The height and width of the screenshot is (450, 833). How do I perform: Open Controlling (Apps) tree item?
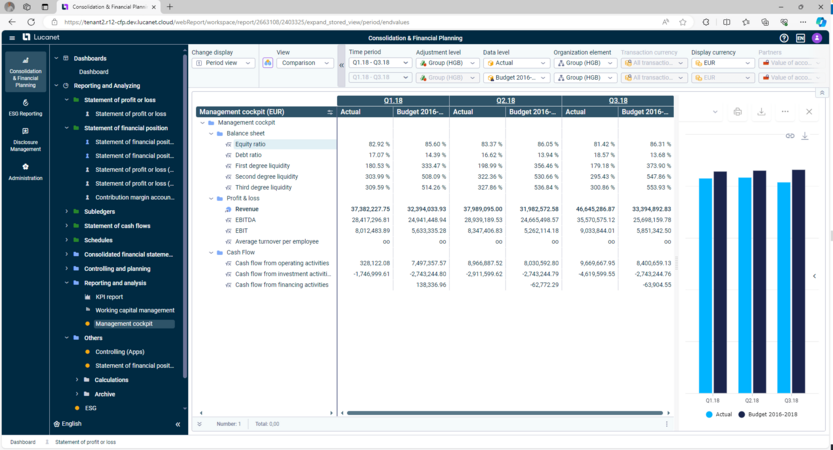(120, 352)
